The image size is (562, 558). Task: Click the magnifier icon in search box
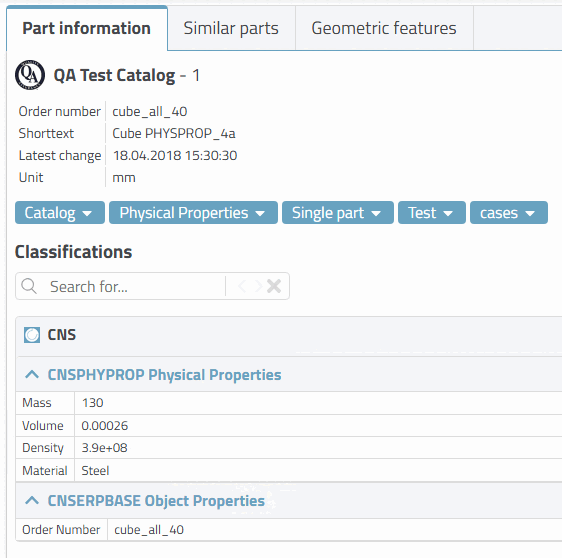click(29, 286)
